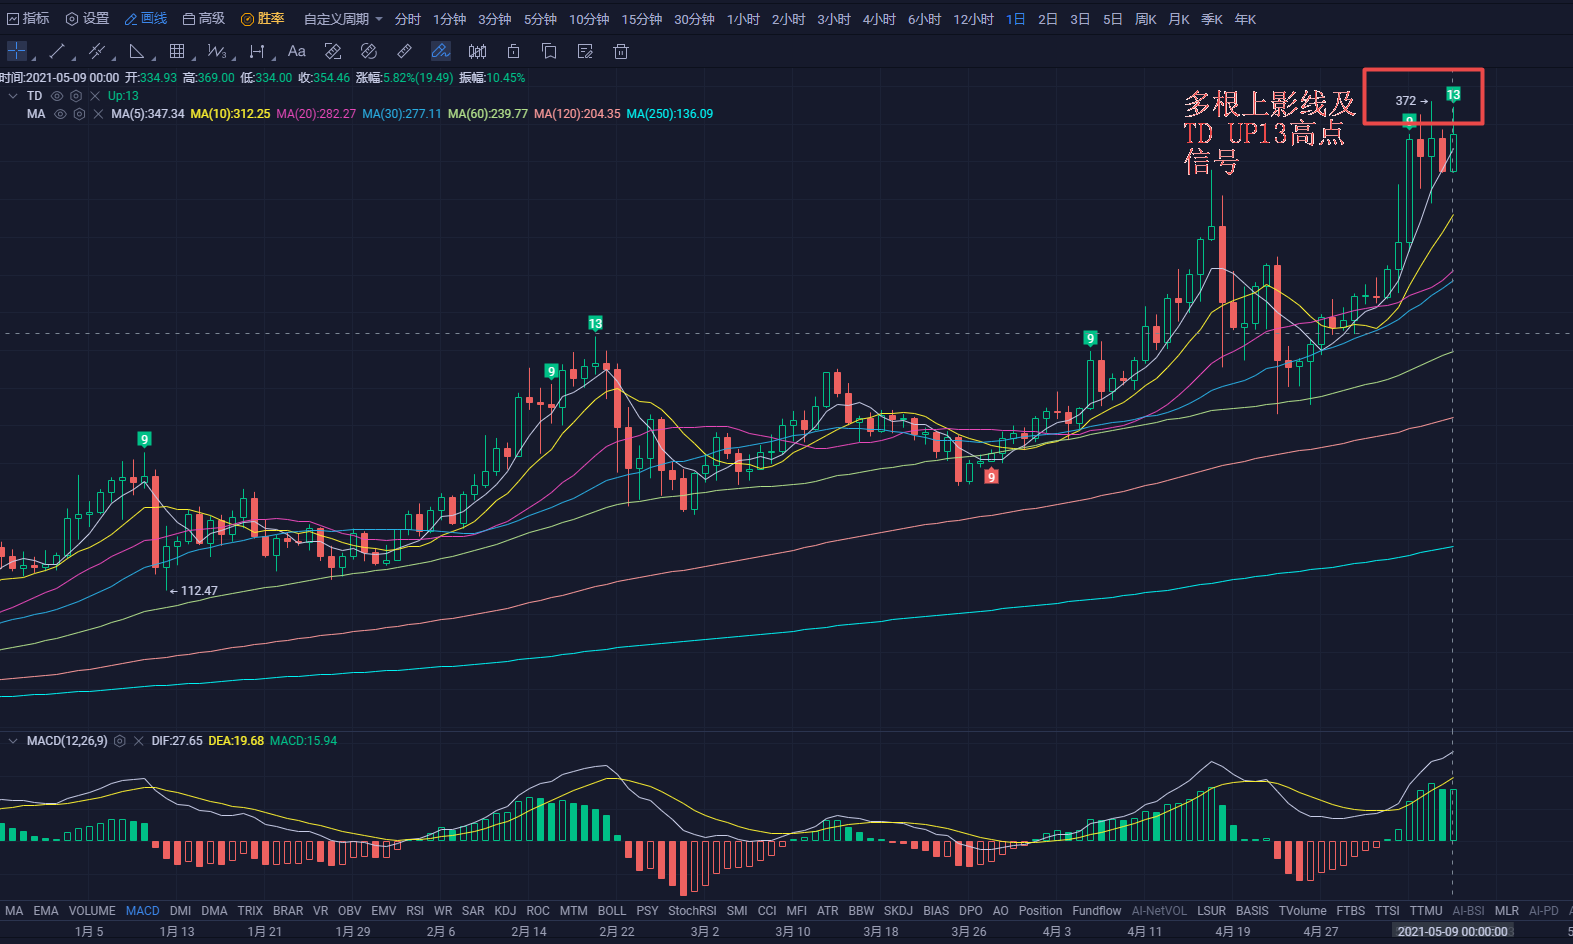Hide the MA indicator with eye icon

pyautogui.click(x=60, y=114)
